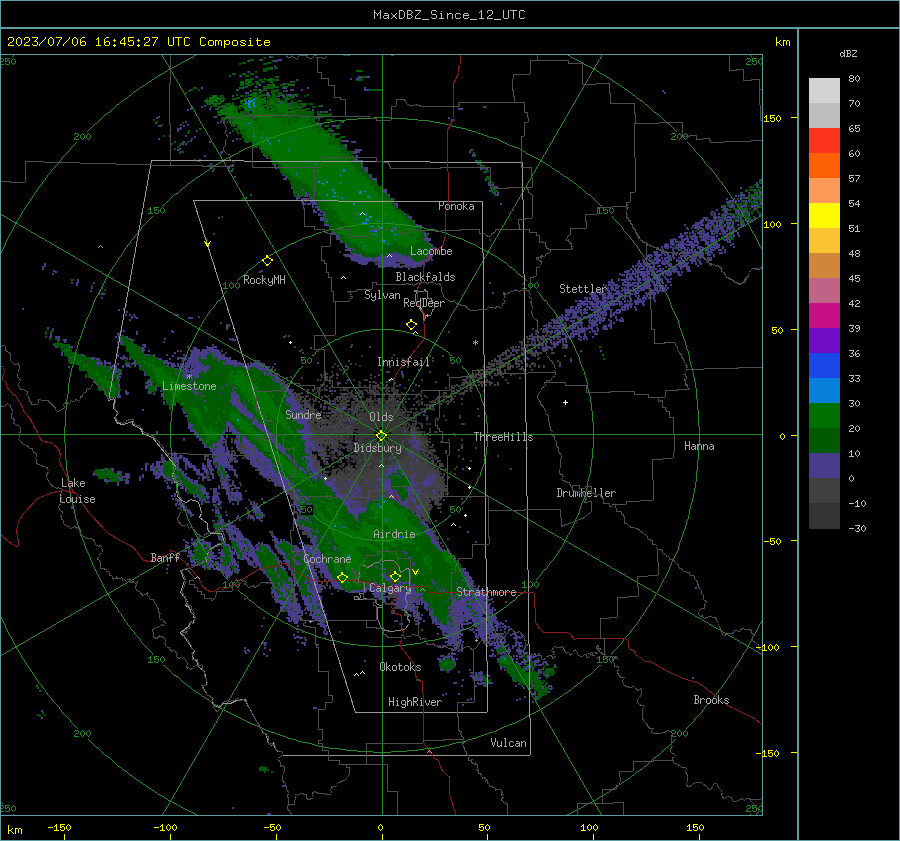Screen dimensions: 900x841
Task: Click the 80 dBZ white legend swatch
Action: click(x=824, y=91)
